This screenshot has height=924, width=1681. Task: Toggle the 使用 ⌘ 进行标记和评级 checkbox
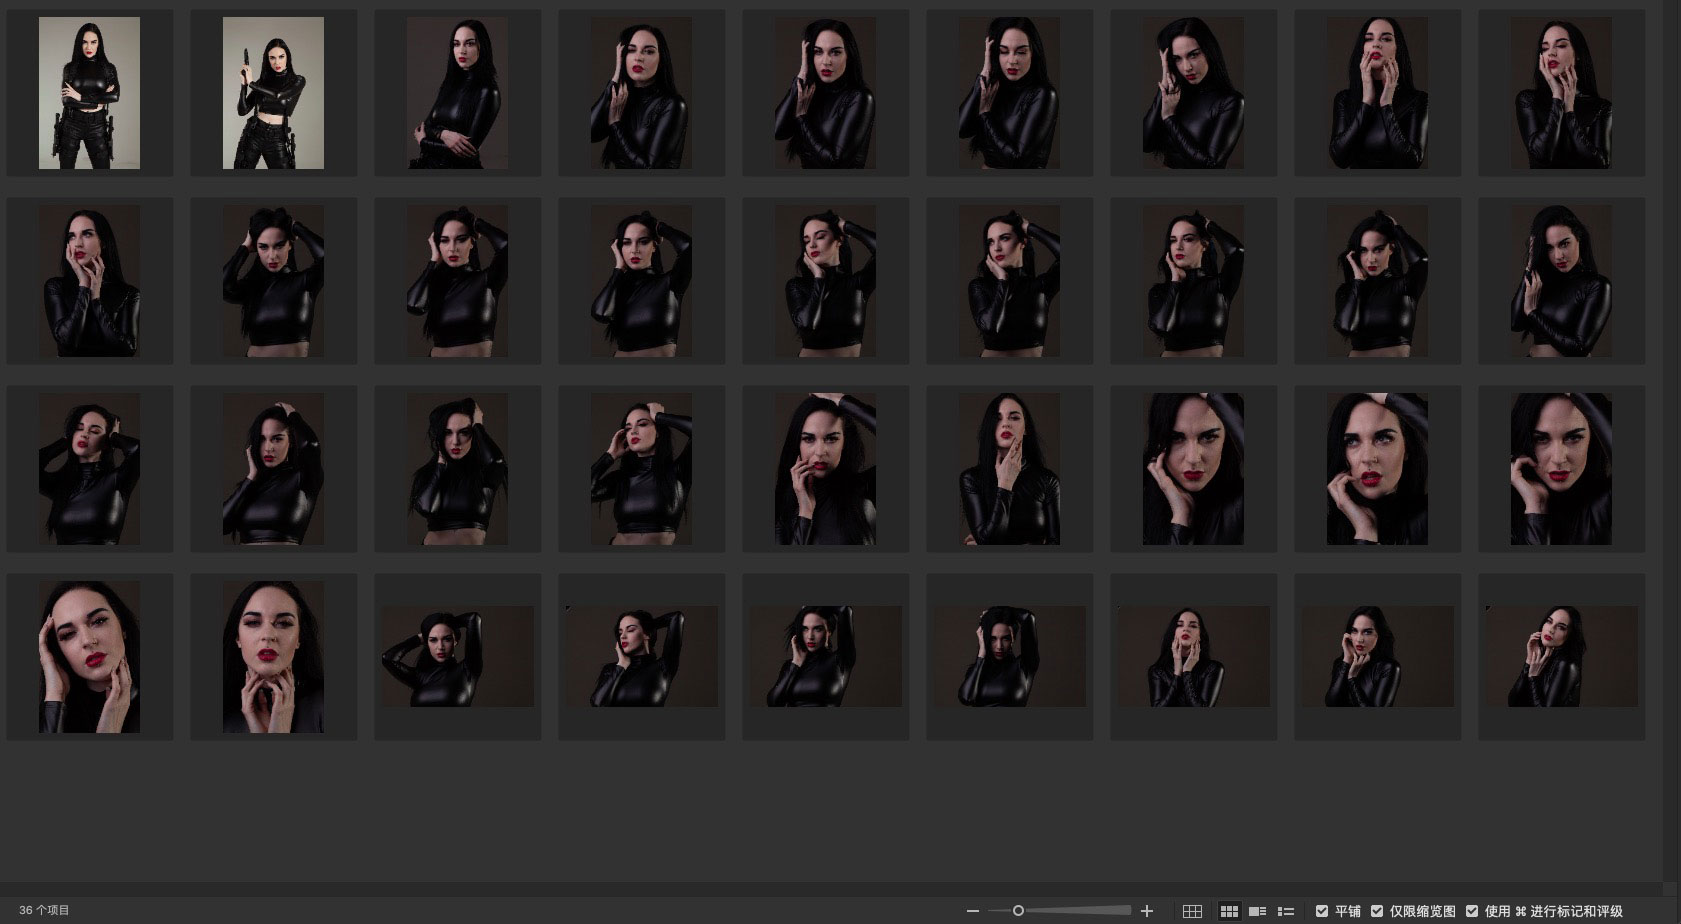1472,911
